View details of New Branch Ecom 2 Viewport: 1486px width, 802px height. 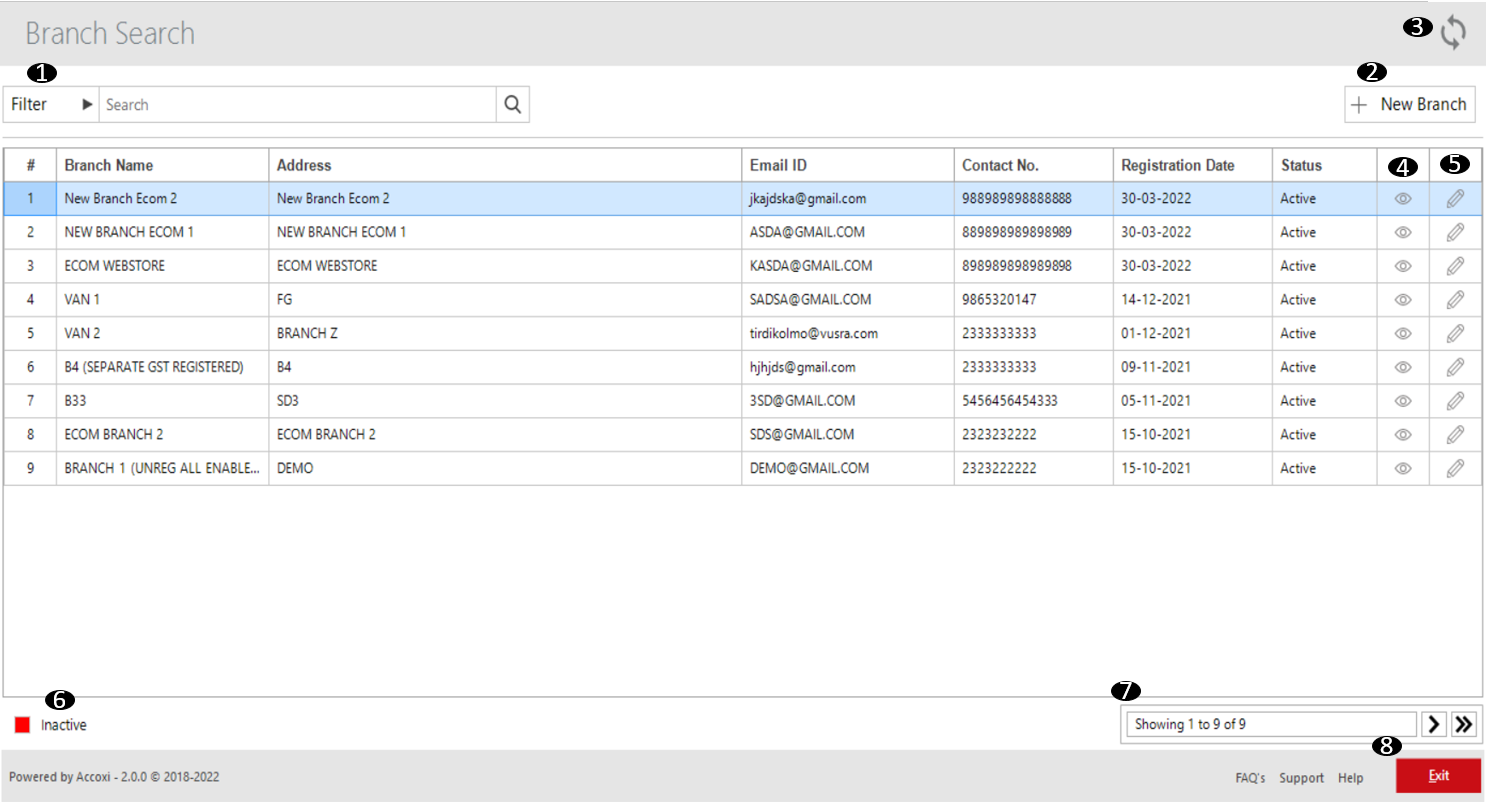tap(1403, 199)
